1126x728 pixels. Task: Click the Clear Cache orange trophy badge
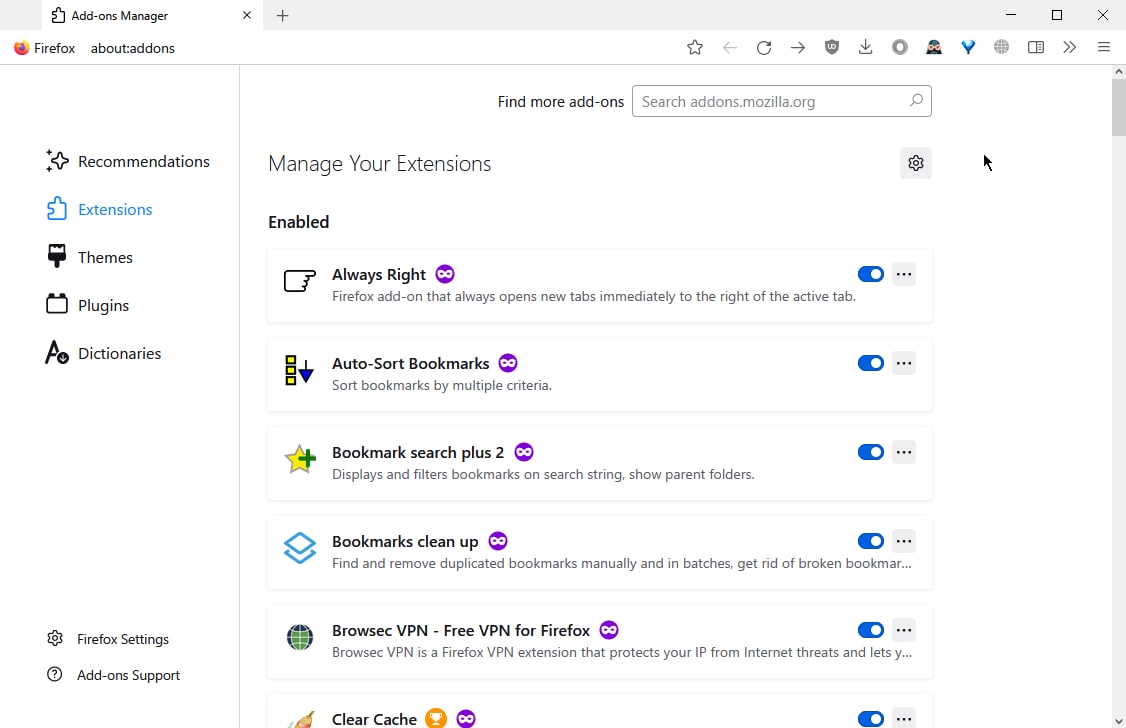[436, 718]
